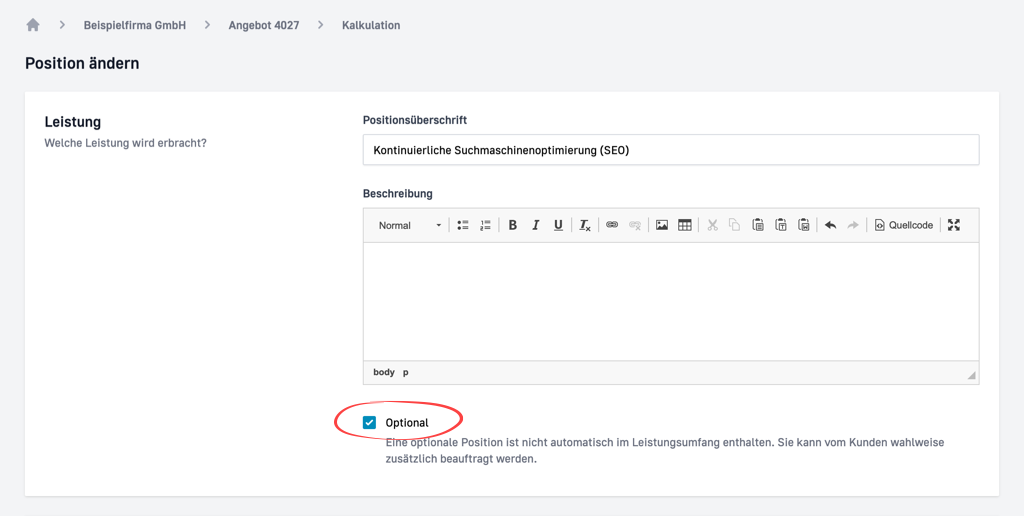This screenshot has height=516, width=1024.
Task: Insert a link using chain icon
Action: pyautogui.click(x=612, y=226)
